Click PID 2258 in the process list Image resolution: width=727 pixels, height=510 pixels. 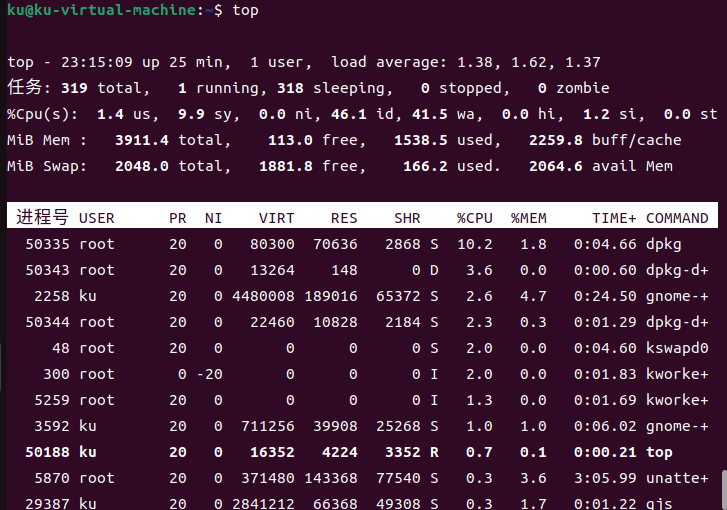tap(51, 296)
